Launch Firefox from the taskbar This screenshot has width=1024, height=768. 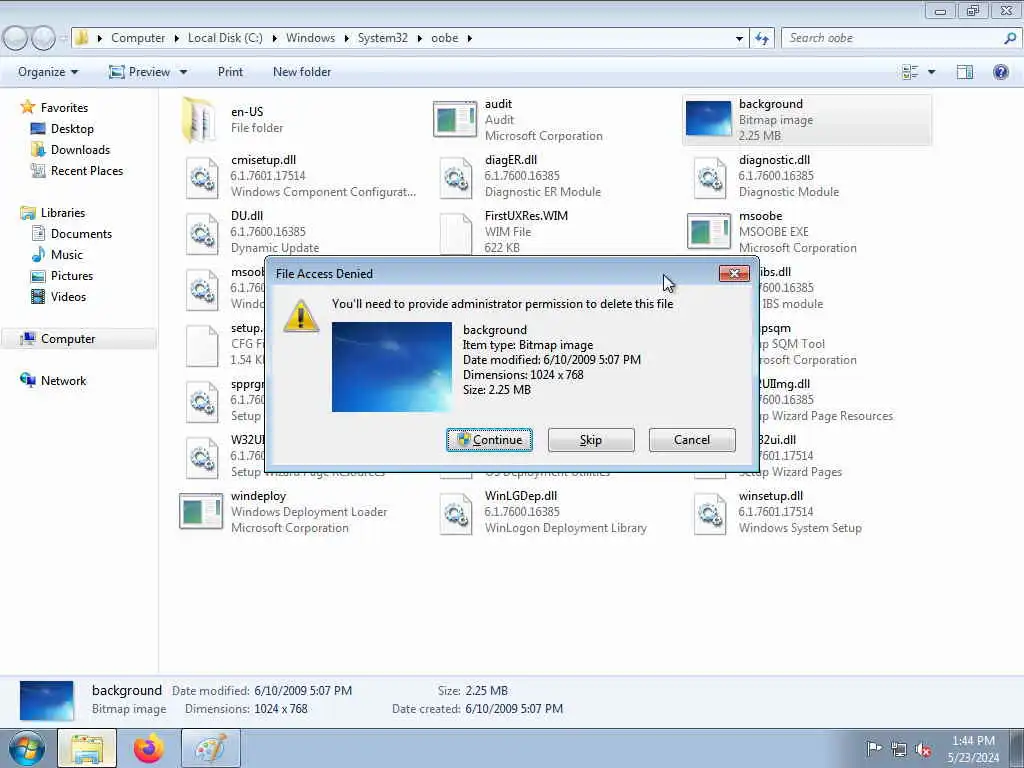click(x=149, y=748)
